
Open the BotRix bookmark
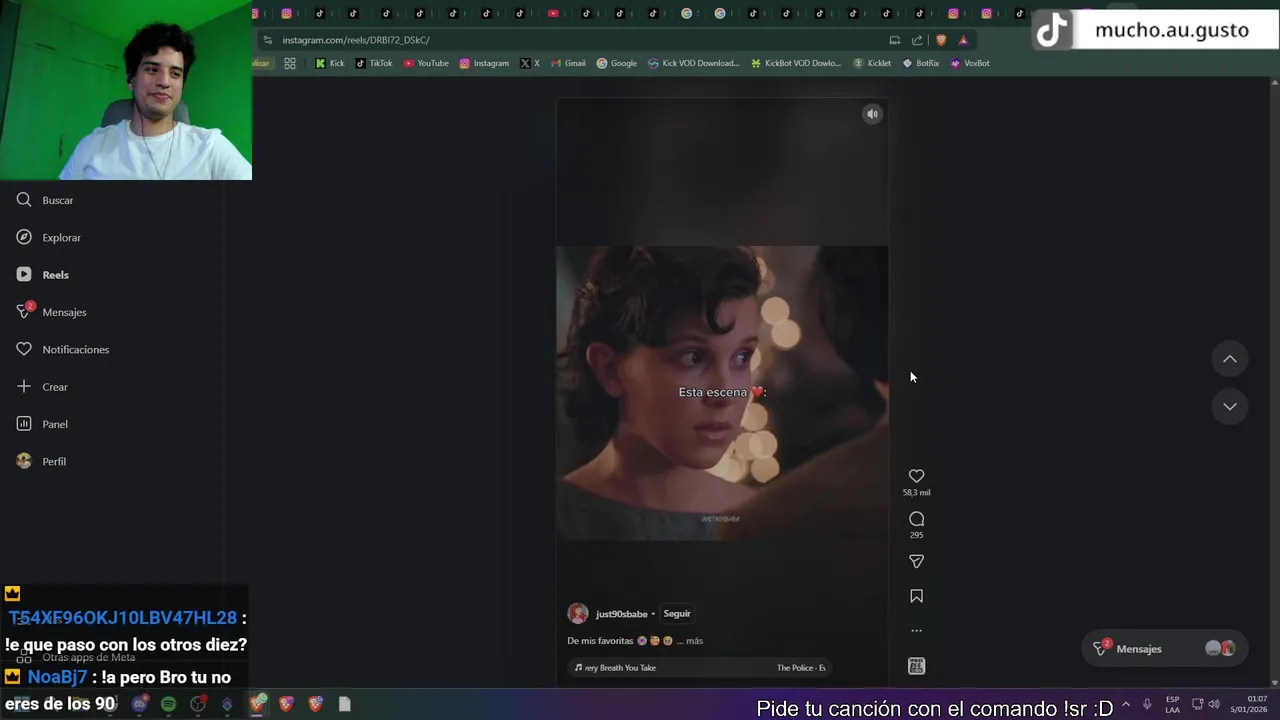921,63
